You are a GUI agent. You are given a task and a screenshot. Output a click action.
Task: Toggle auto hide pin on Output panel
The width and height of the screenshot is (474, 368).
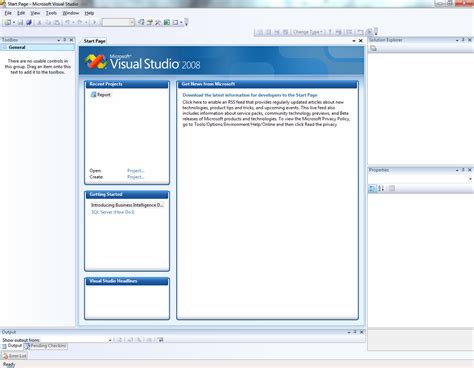355,332
